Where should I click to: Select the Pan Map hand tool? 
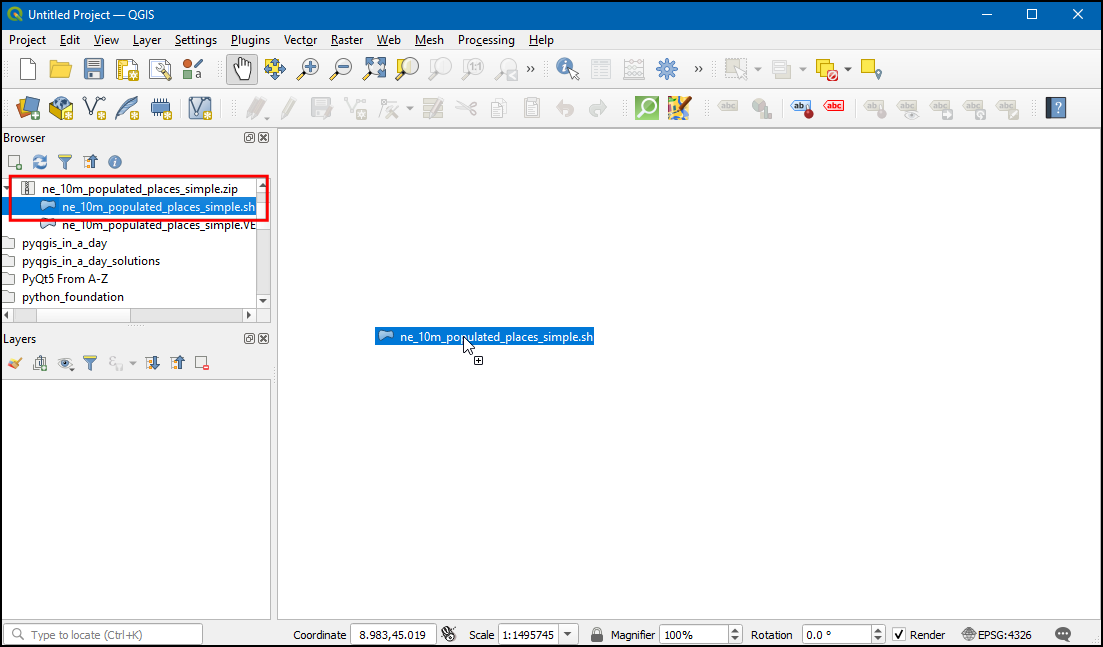(x=241, y=69)
